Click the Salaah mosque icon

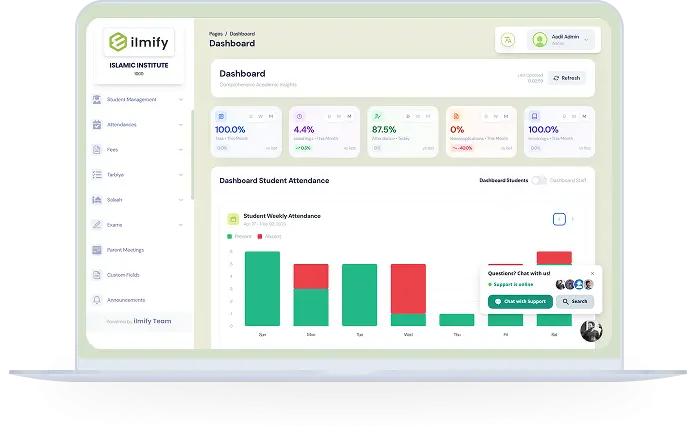tap(96, 200)
